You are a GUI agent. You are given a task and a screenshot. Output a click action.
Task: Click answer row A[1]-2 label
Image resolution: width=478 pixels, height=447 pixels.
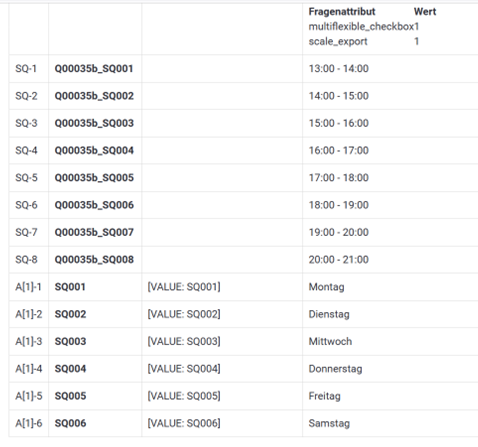(x=29, y=314)
